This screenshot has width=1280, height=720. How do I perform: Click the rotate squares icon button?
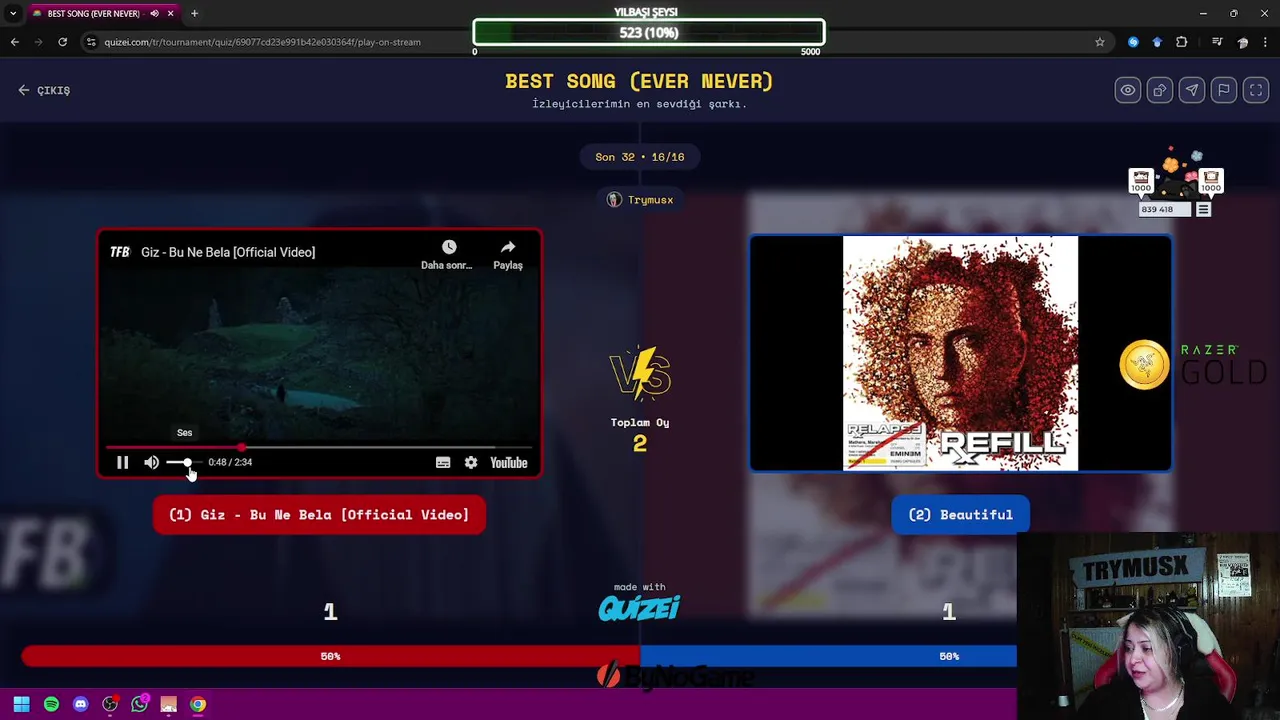click(x=1159, y=90)
